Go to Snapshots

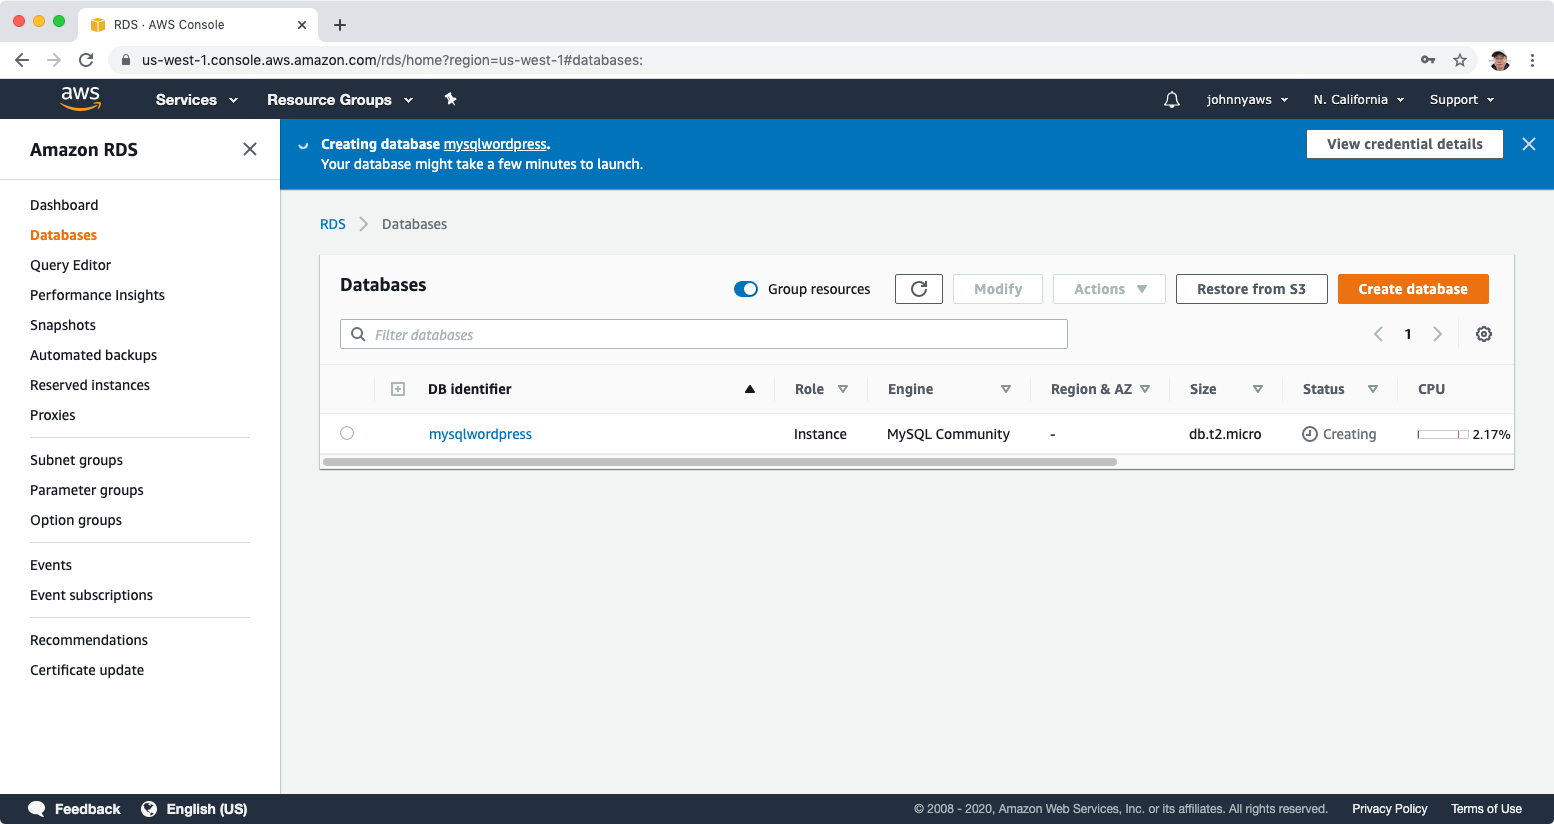[x=63, y=325]
